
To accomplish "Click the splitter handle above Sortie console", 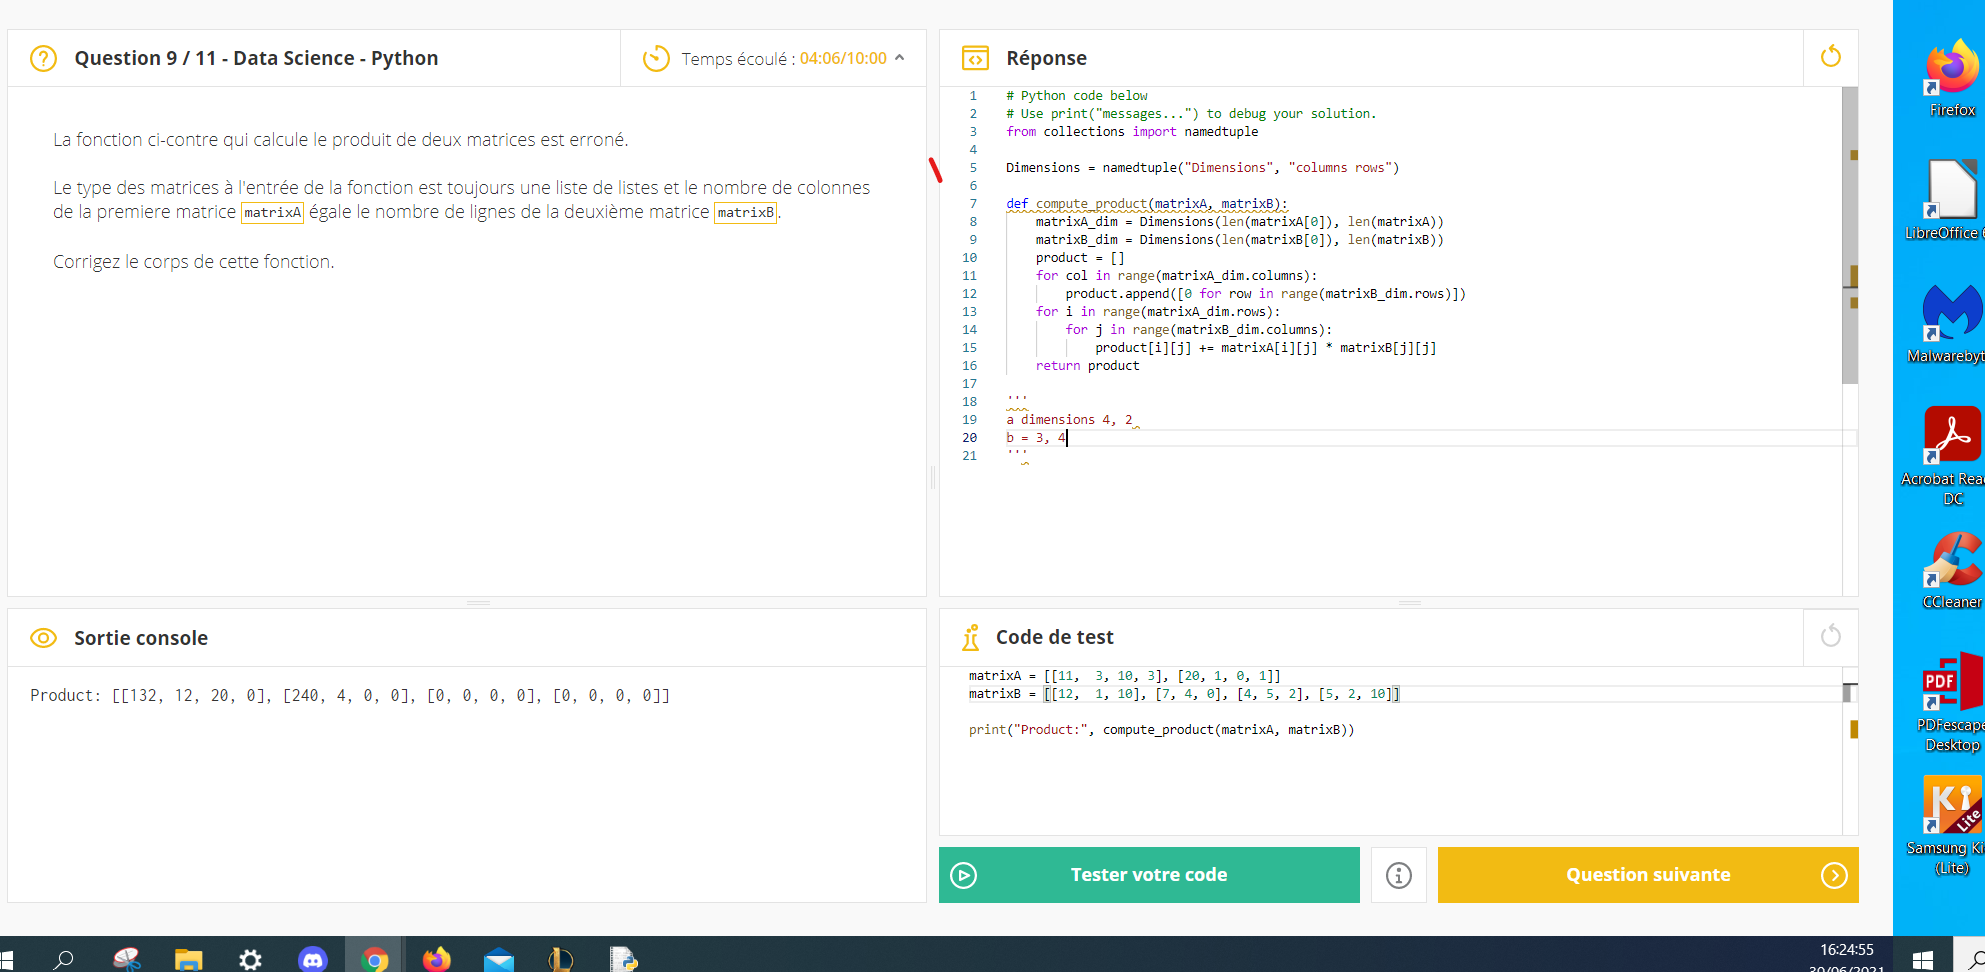I will pyautogui.click(x=478, y=603).
